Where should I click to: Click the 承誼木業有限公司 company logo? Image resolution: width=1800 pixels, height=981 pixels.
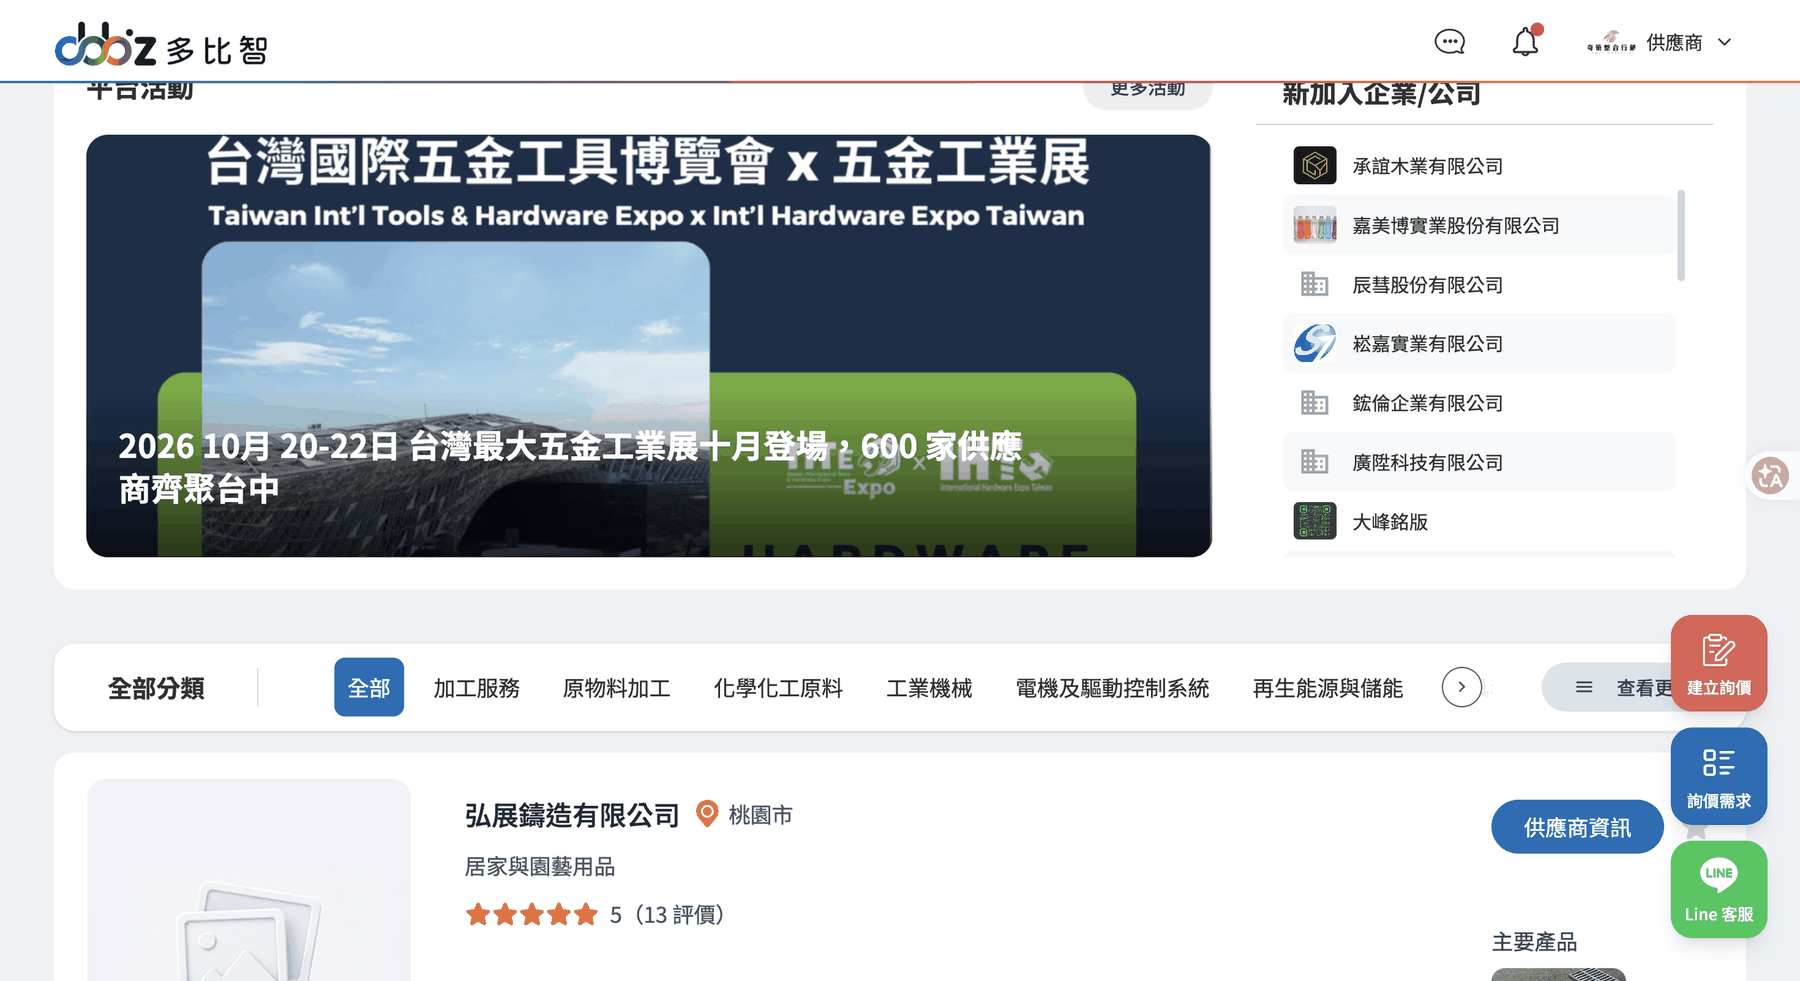[x=1314, y=165]
